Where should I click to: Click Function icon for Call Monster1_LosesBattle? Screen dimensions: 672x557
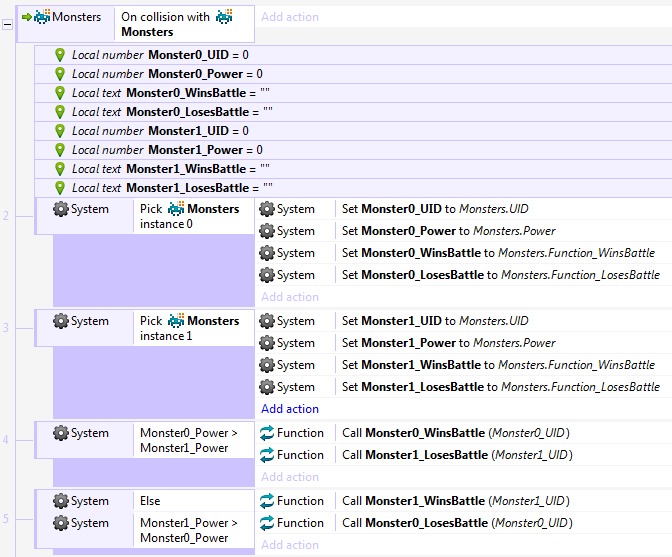point(267,455)
